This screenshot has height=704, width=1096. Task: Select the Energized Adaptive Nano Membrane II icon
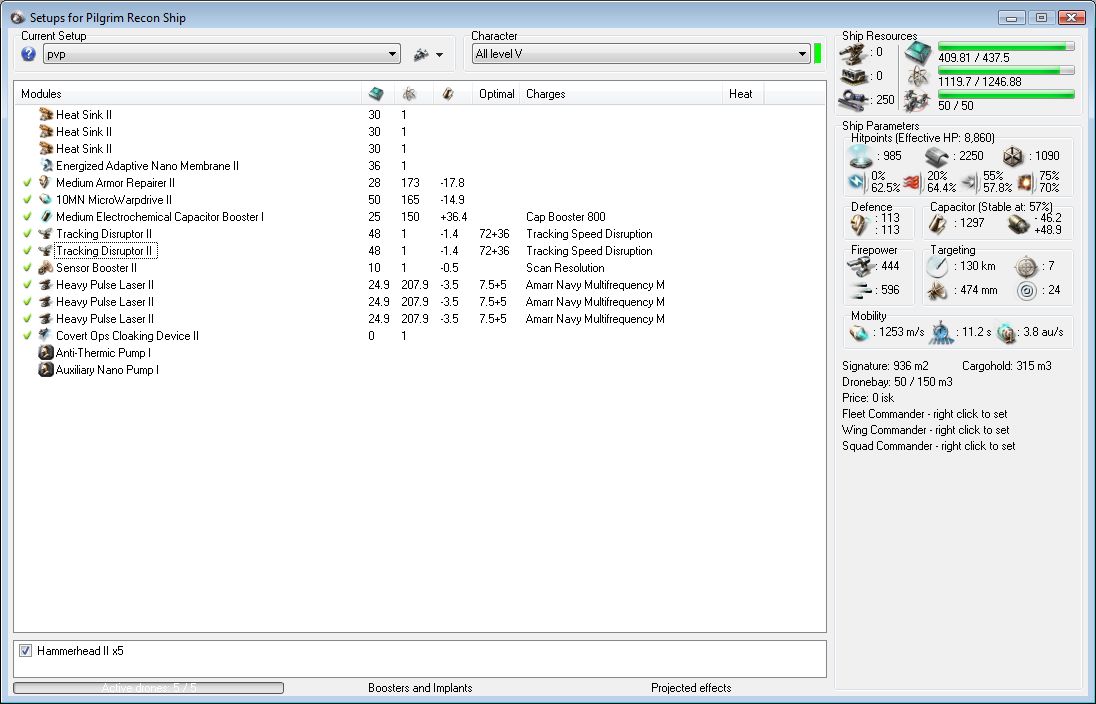click(x=46, y=166)
